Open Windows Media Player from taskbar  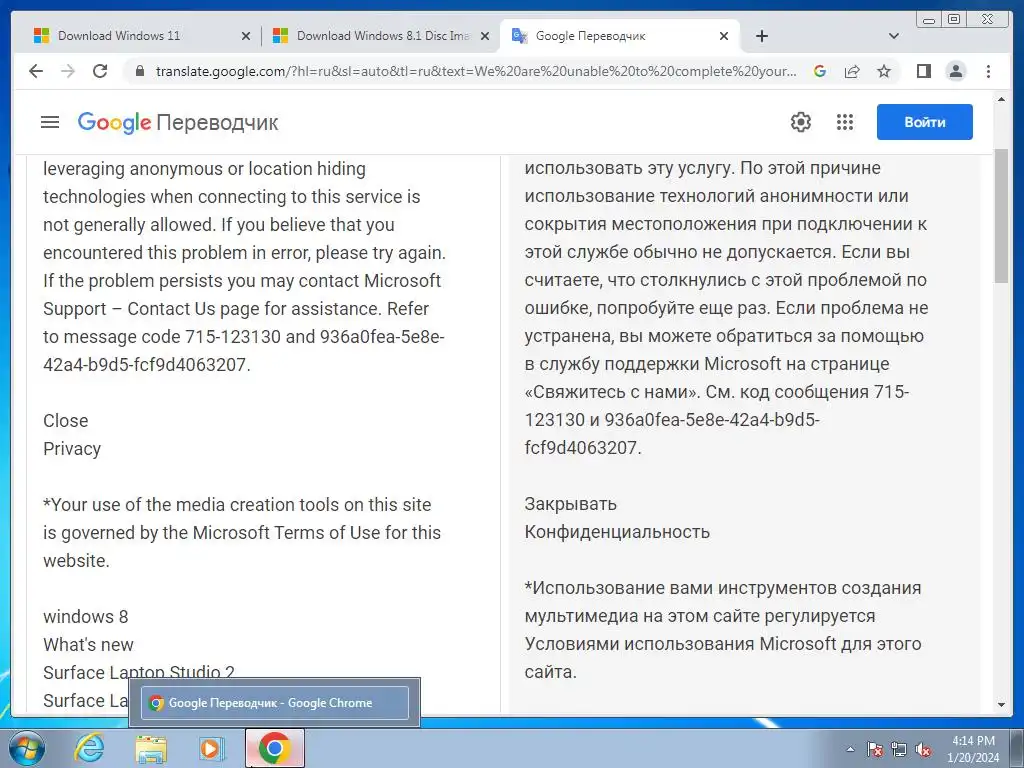coord(212,748)
